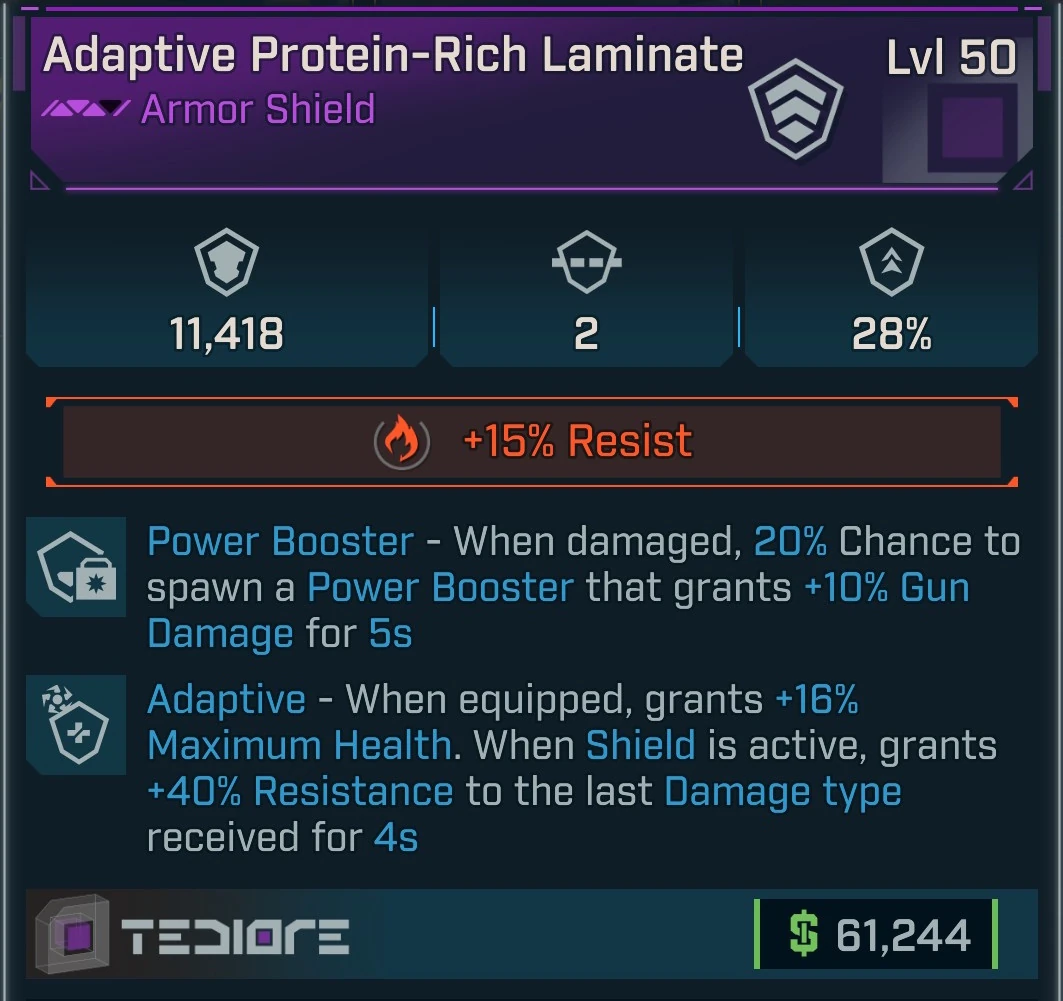Viewport: 1063px width, 1001px height.
Task: Click the Adaptive keyword link
Action: click(226, 700)
